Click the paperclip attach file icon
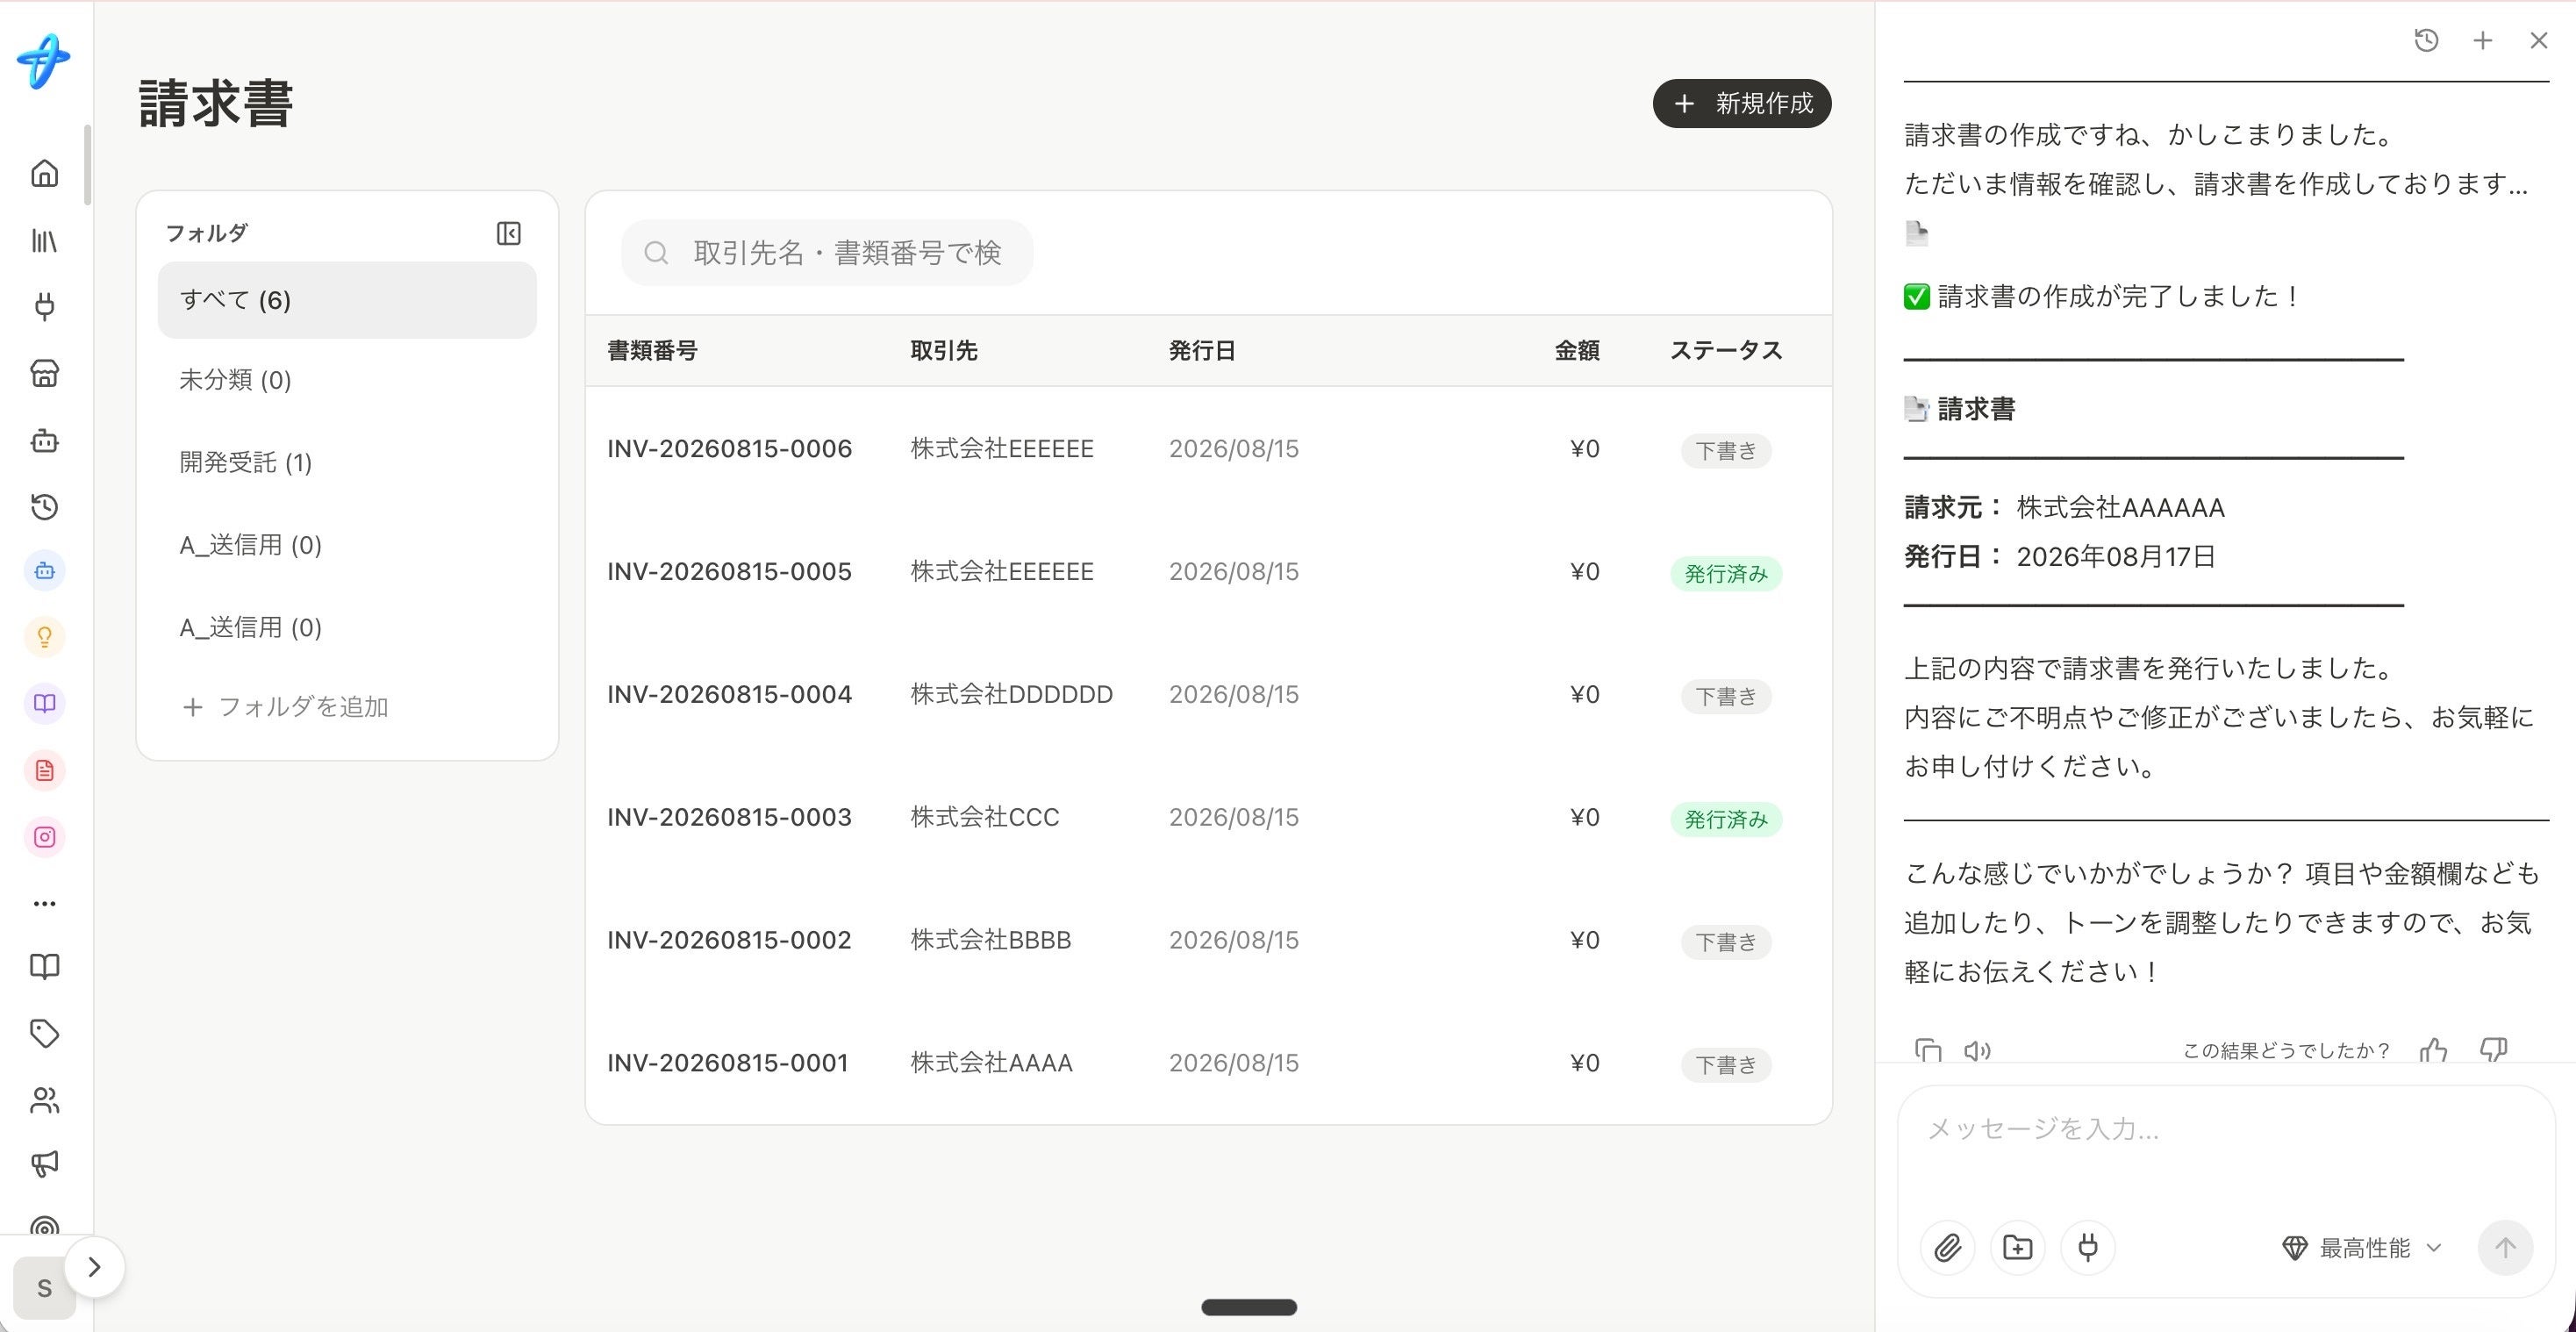This screenshot has height=1332, width=2576. click(1947, 1247)
